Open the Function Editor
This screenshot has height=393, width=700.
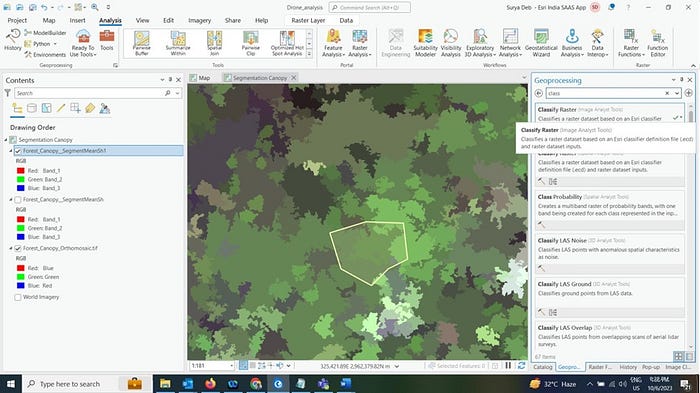click(658, 43)
